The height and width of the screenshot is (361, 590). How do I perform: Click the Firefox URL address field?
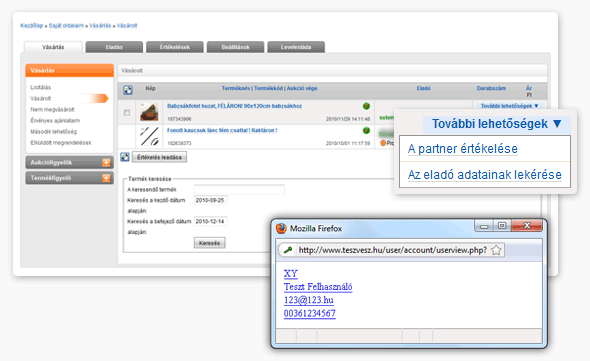(x=392, y=250)
